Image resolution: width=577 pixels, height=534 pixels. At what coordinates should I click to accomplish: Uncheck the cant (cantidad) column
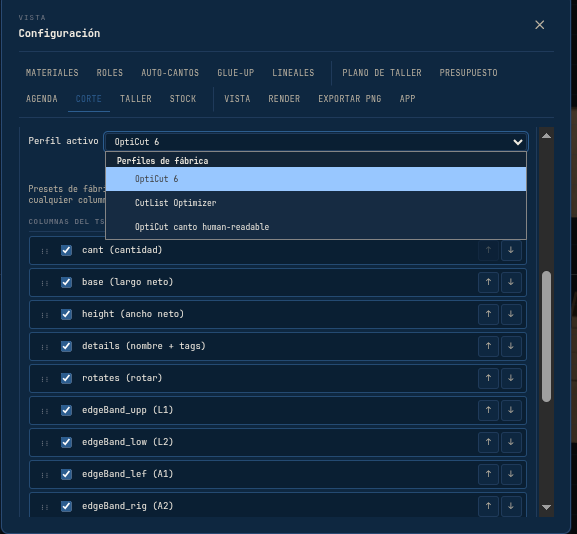pyautogui.click(x=66, y=250)
